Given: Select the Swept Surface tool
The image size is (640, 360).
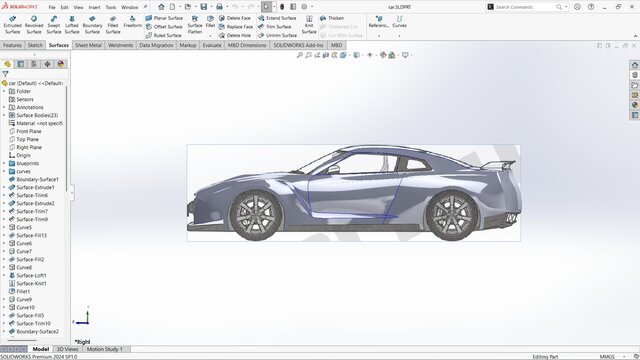Looking at the screenshot, I should click(x=53, y=25).
